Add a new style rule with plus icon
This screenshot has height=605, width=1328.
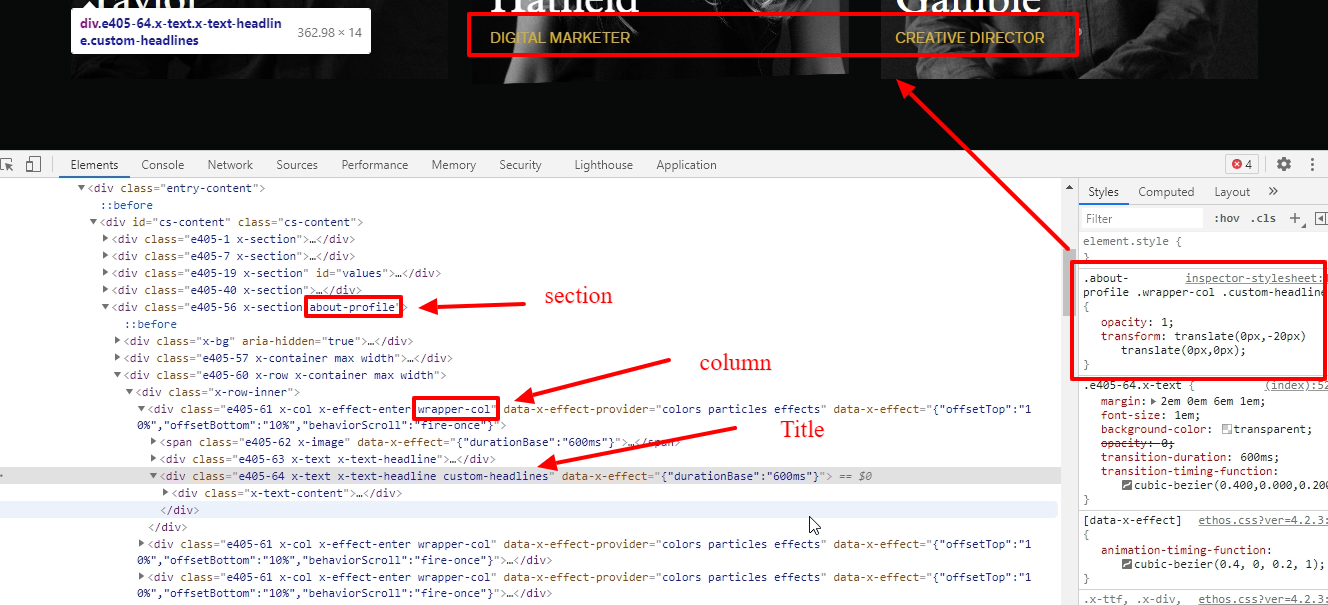pos(1295,218)
